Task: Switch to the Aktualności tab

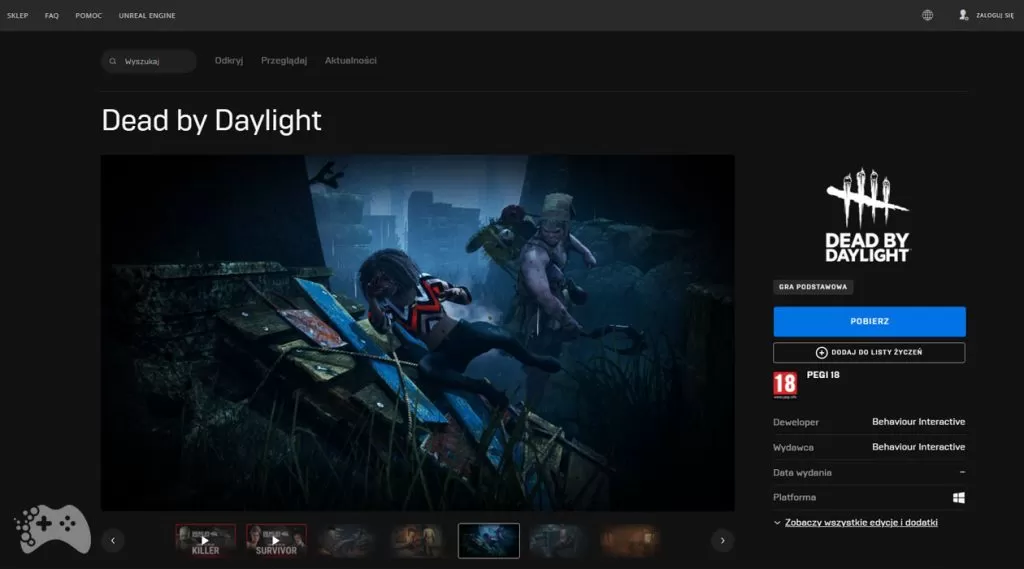Action: (351, 60)
